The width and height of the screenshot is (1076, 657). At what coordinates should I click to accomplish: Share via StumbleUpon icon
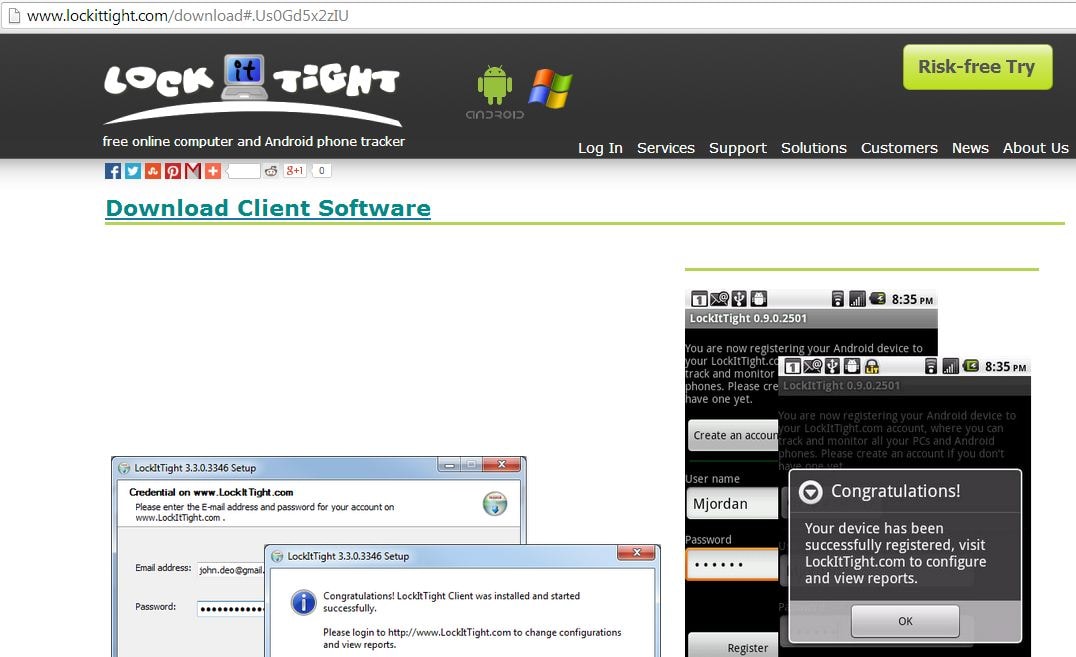point(153,171)
